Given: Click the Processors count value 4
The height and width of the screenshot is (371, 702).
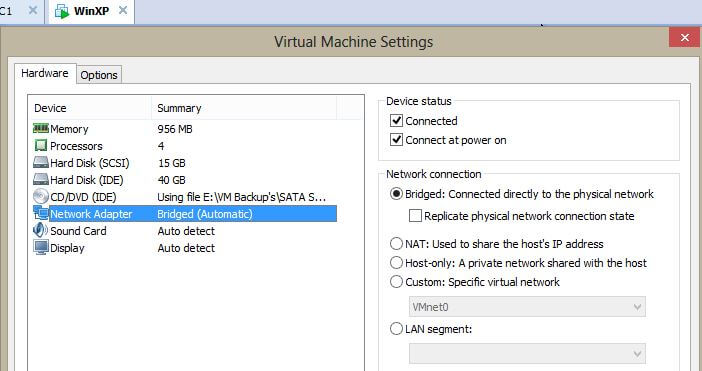Looking at the screenshot, I should (161, 146).
